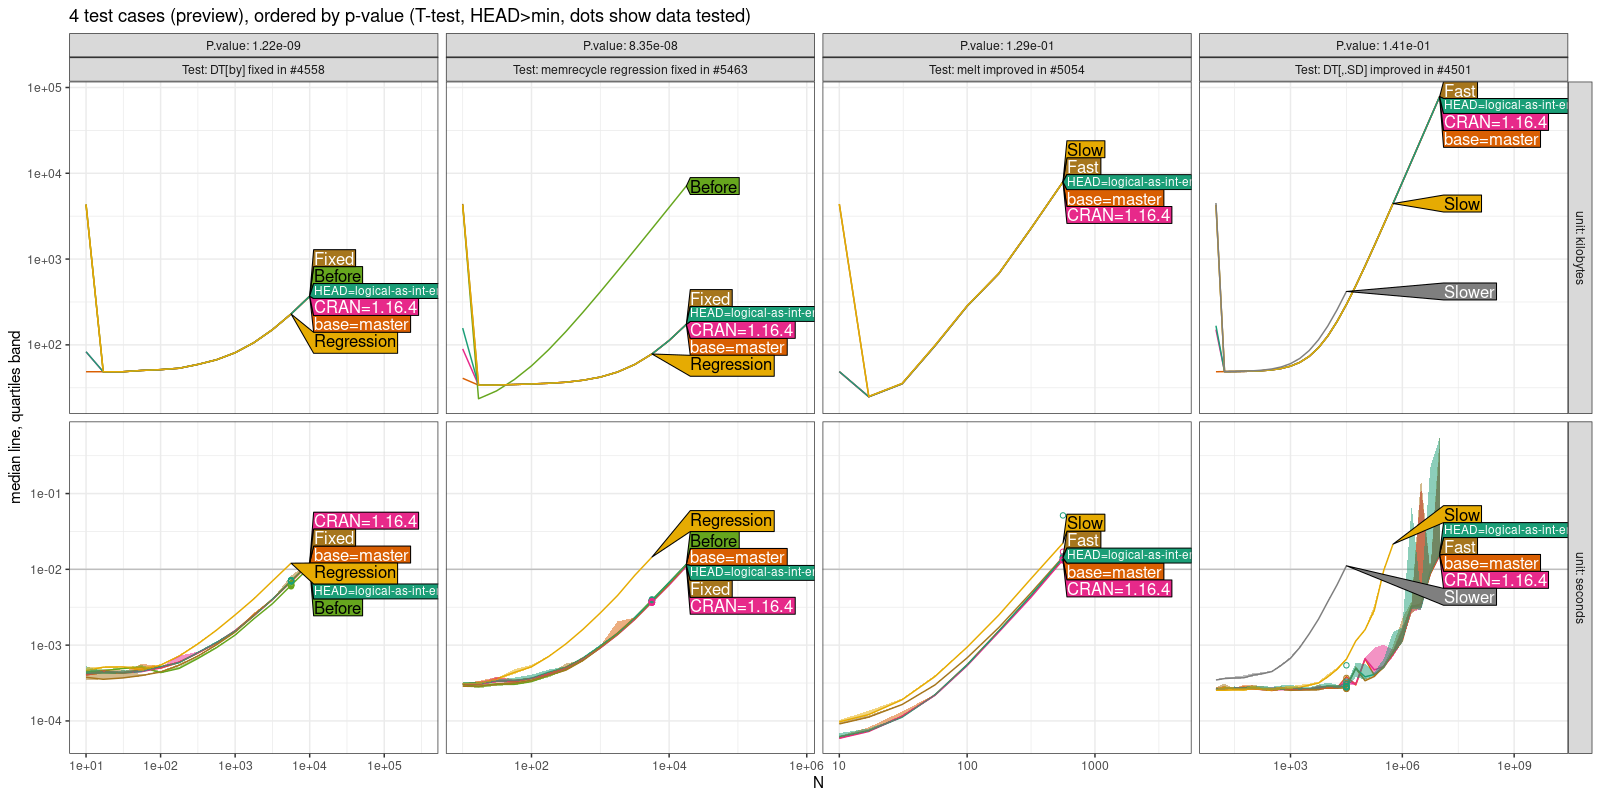Click 'Test: memrecycle regression fixed in #5463' strip

tap(630, 70)
